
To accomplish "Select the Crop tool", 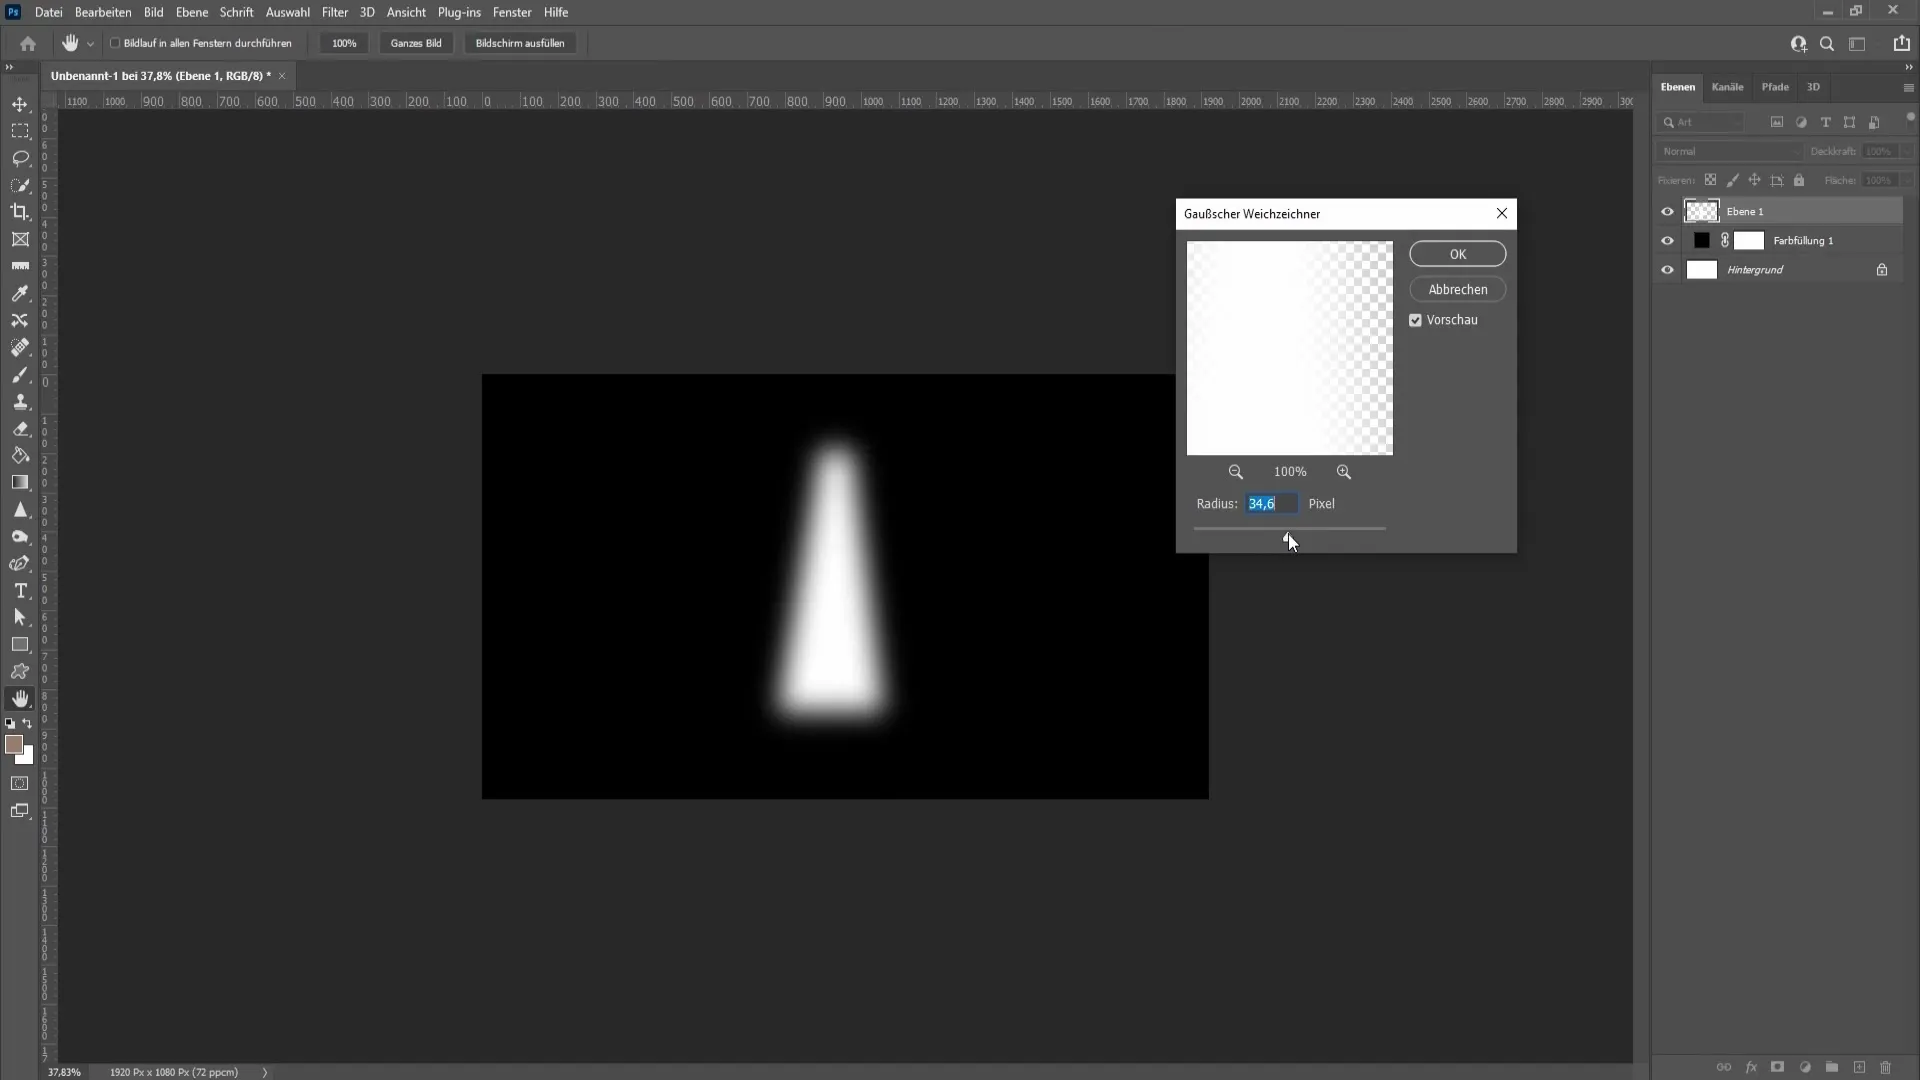I will coord(20,212).
